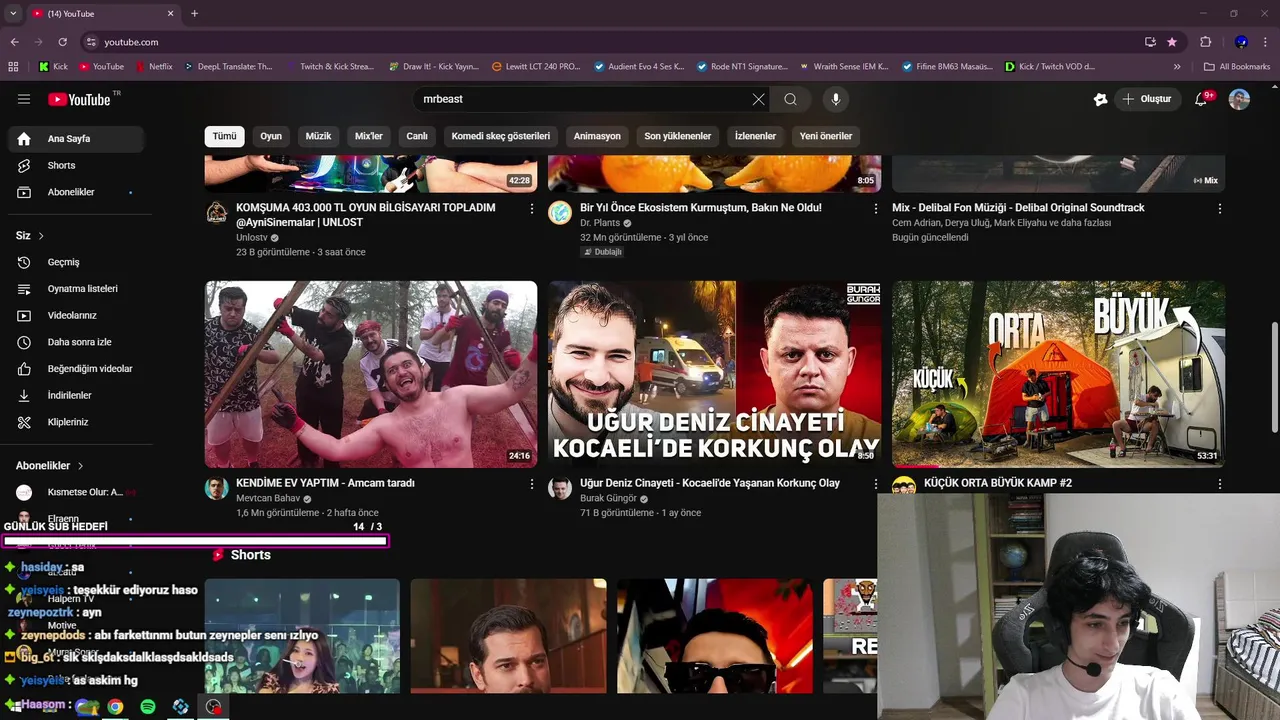Show more bookmarks overflow chevron
This screenshot has height=720, width=1280.
pos(1177,67)
